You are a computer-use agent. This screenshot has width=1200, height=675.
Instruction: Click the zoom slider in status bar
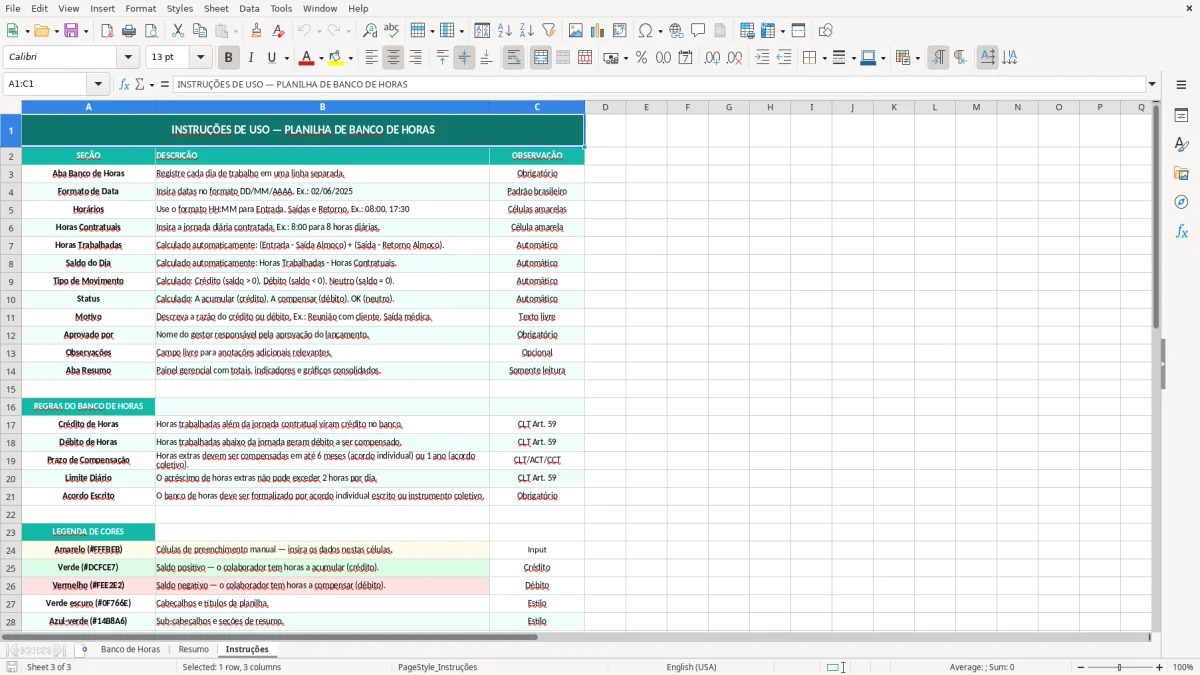click(x=1119, y=667)
